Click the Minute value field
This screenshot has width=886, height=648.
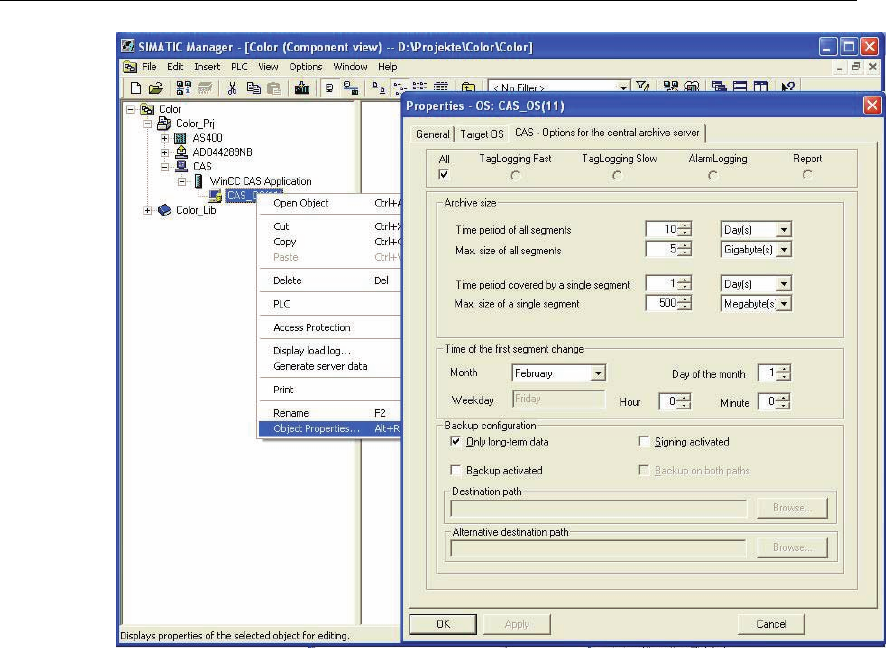[768, 402]
